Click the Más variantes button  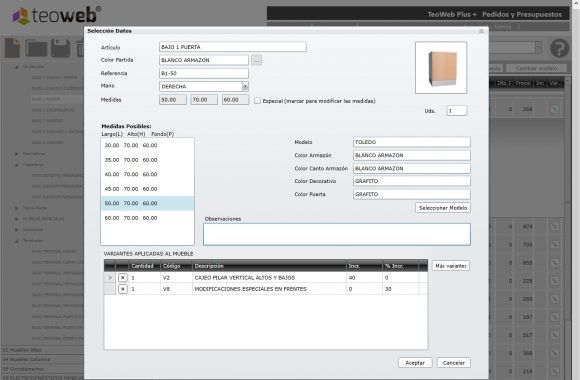click(451, 266)
